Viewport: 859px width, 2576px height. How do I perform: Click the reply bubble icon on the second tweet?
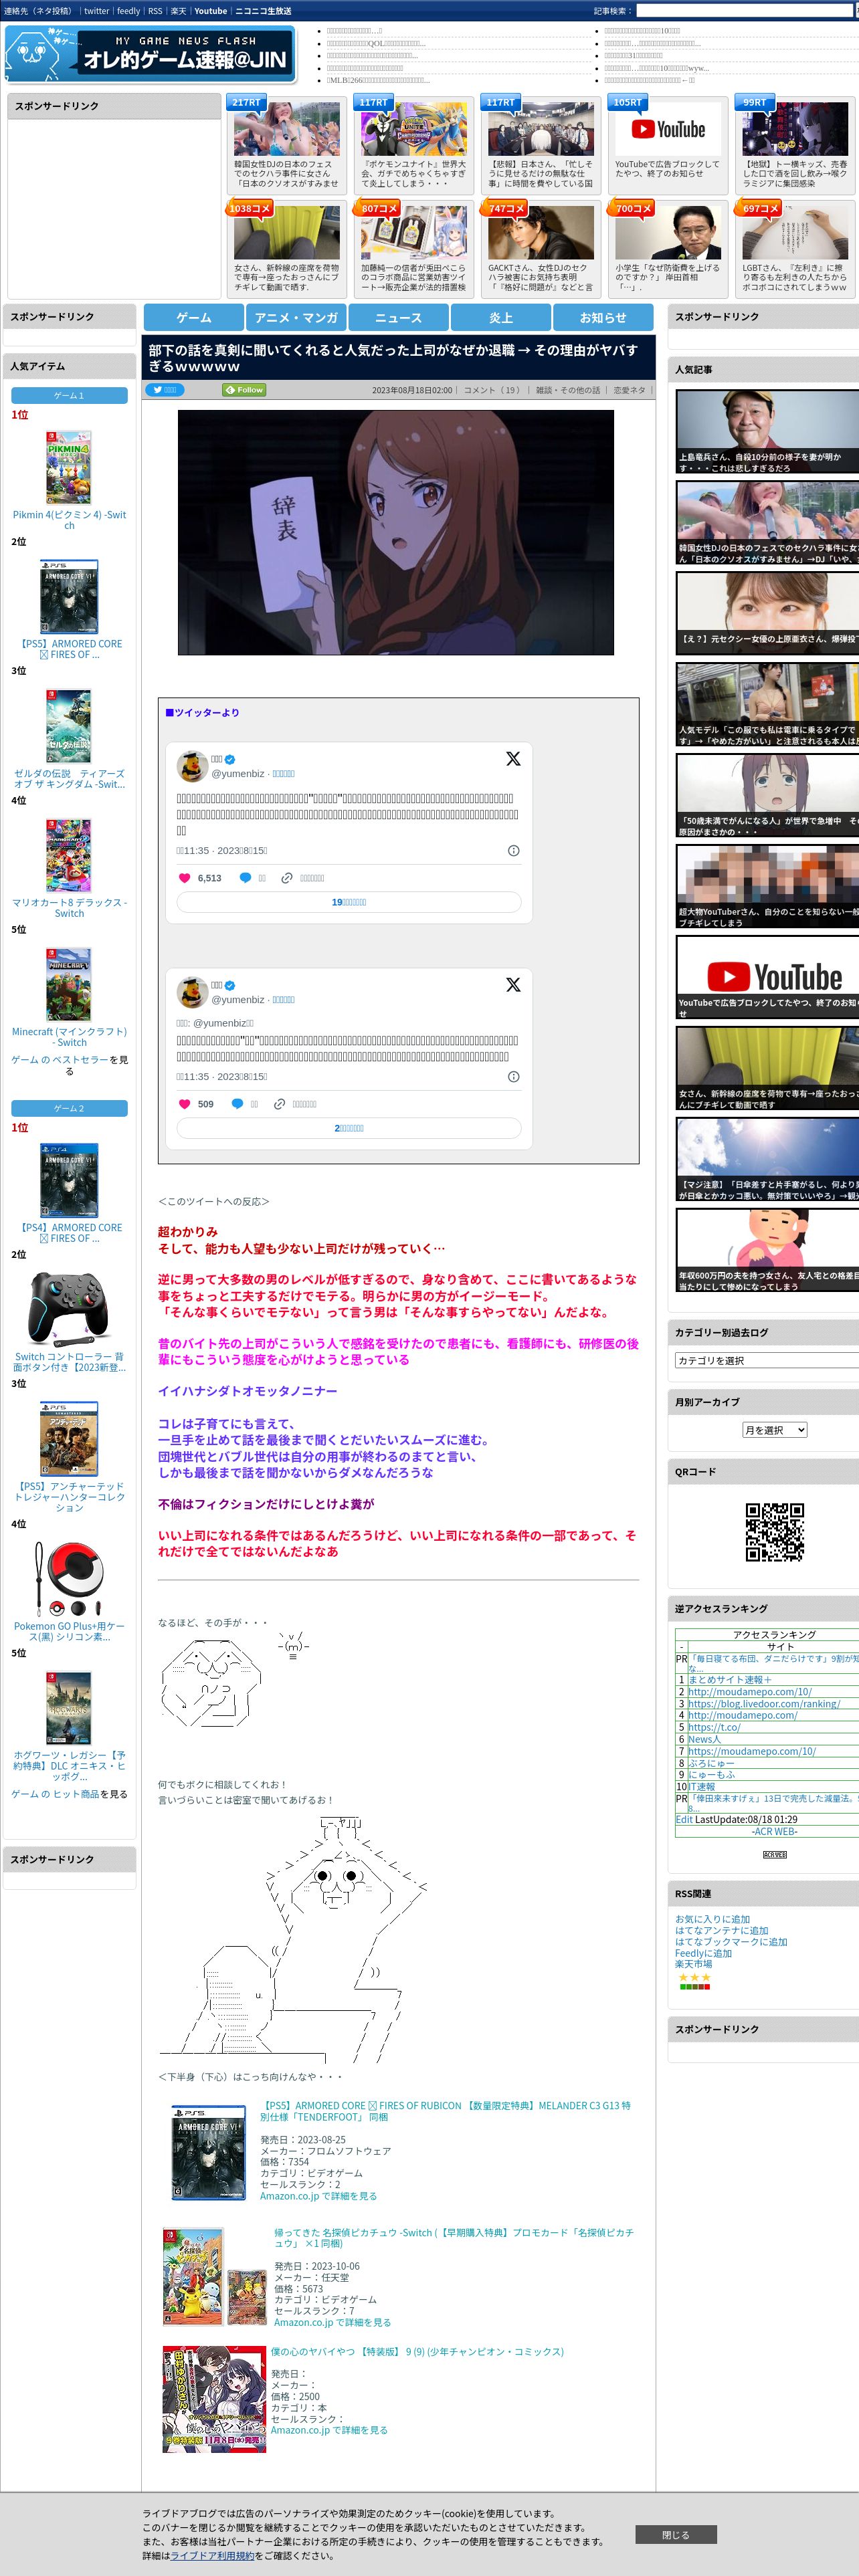pyautogui.click(x=237, y=1104)
